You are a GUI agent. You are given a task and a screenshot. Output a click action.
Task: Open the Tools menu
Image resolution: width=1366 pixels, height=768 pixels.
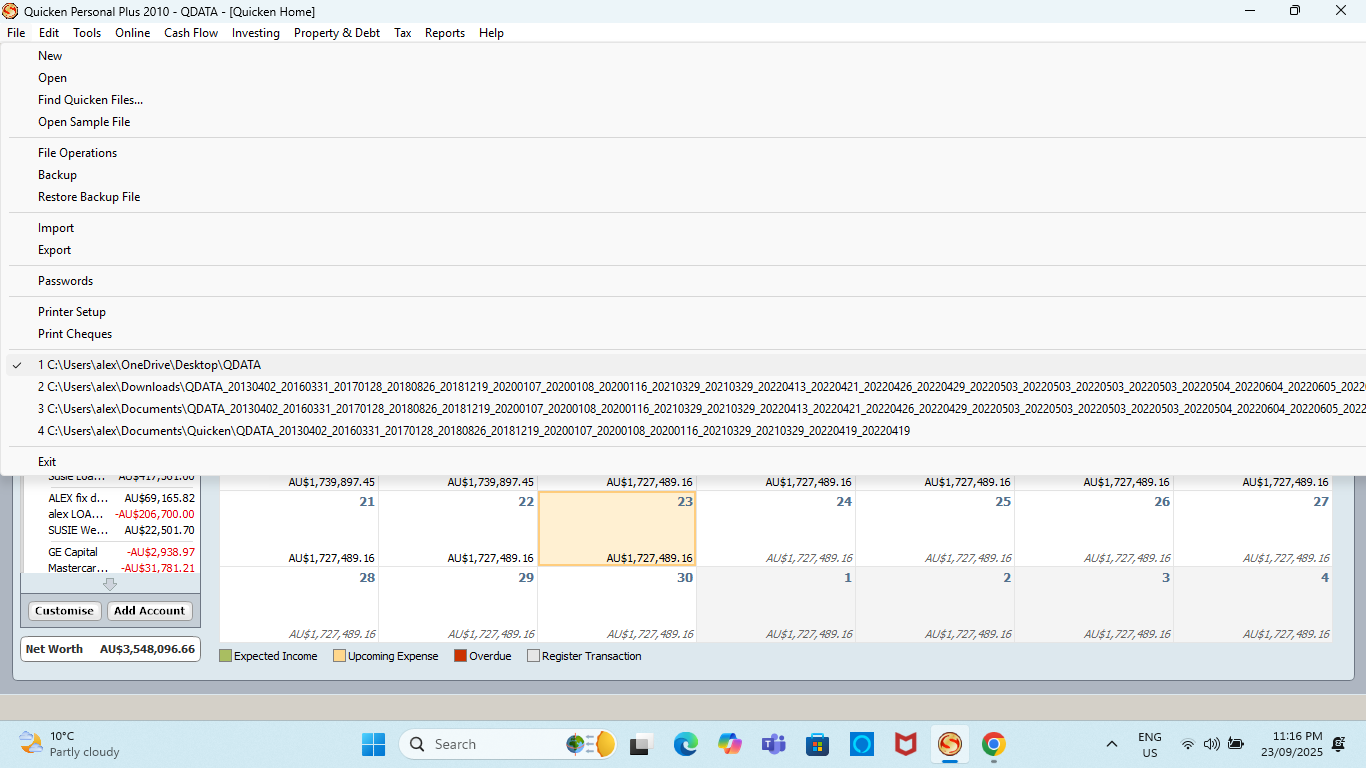point(87,33)
